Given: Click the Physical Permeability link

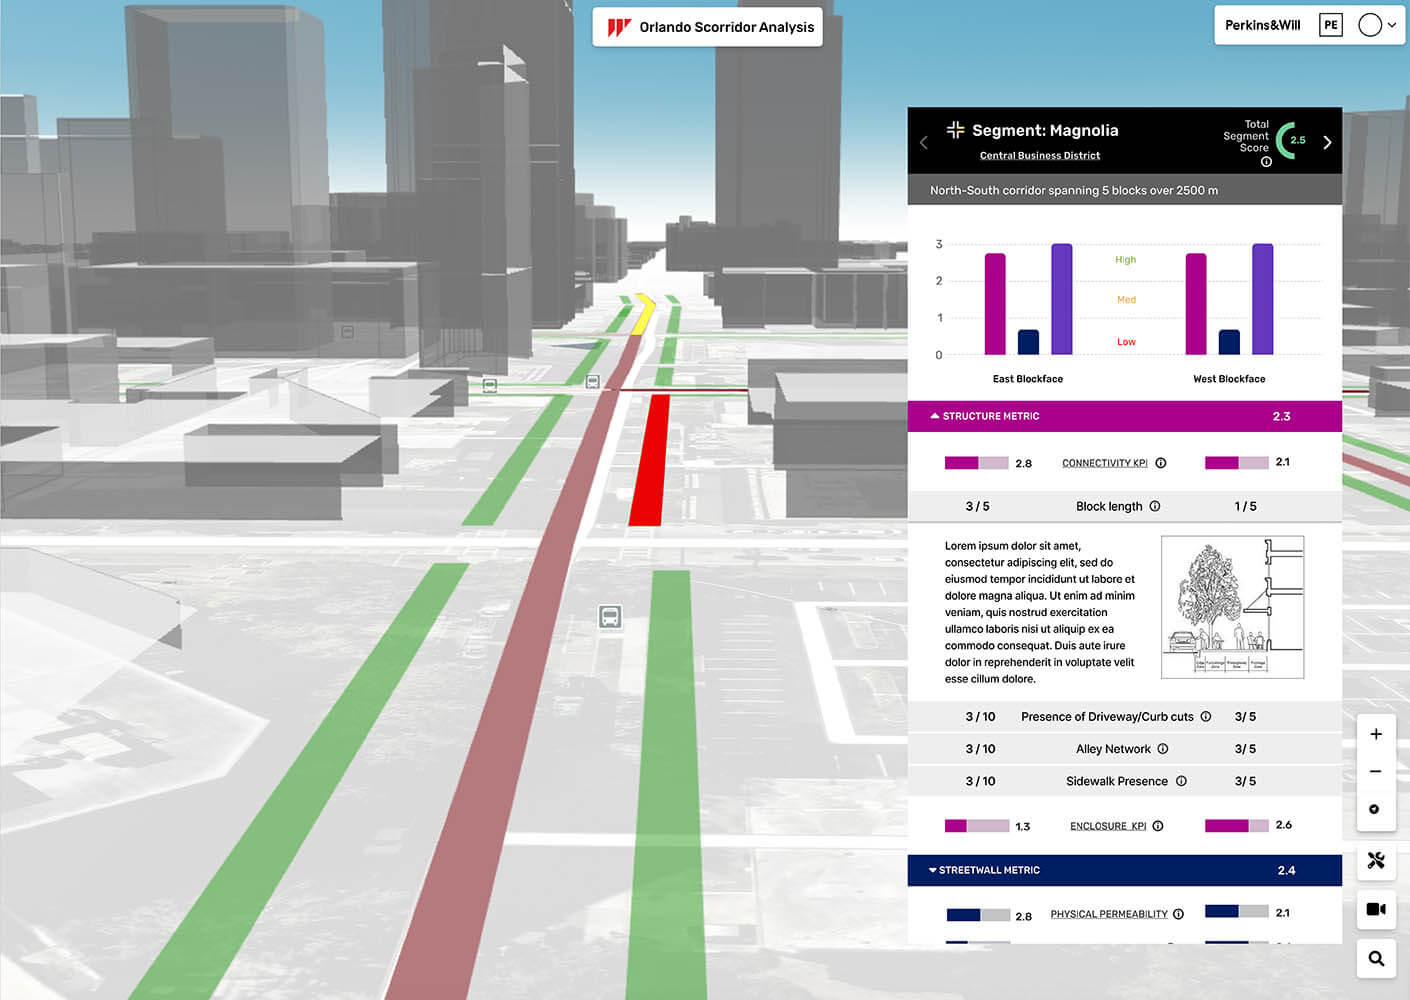Looking at the screenshot, I should 1108,914.
